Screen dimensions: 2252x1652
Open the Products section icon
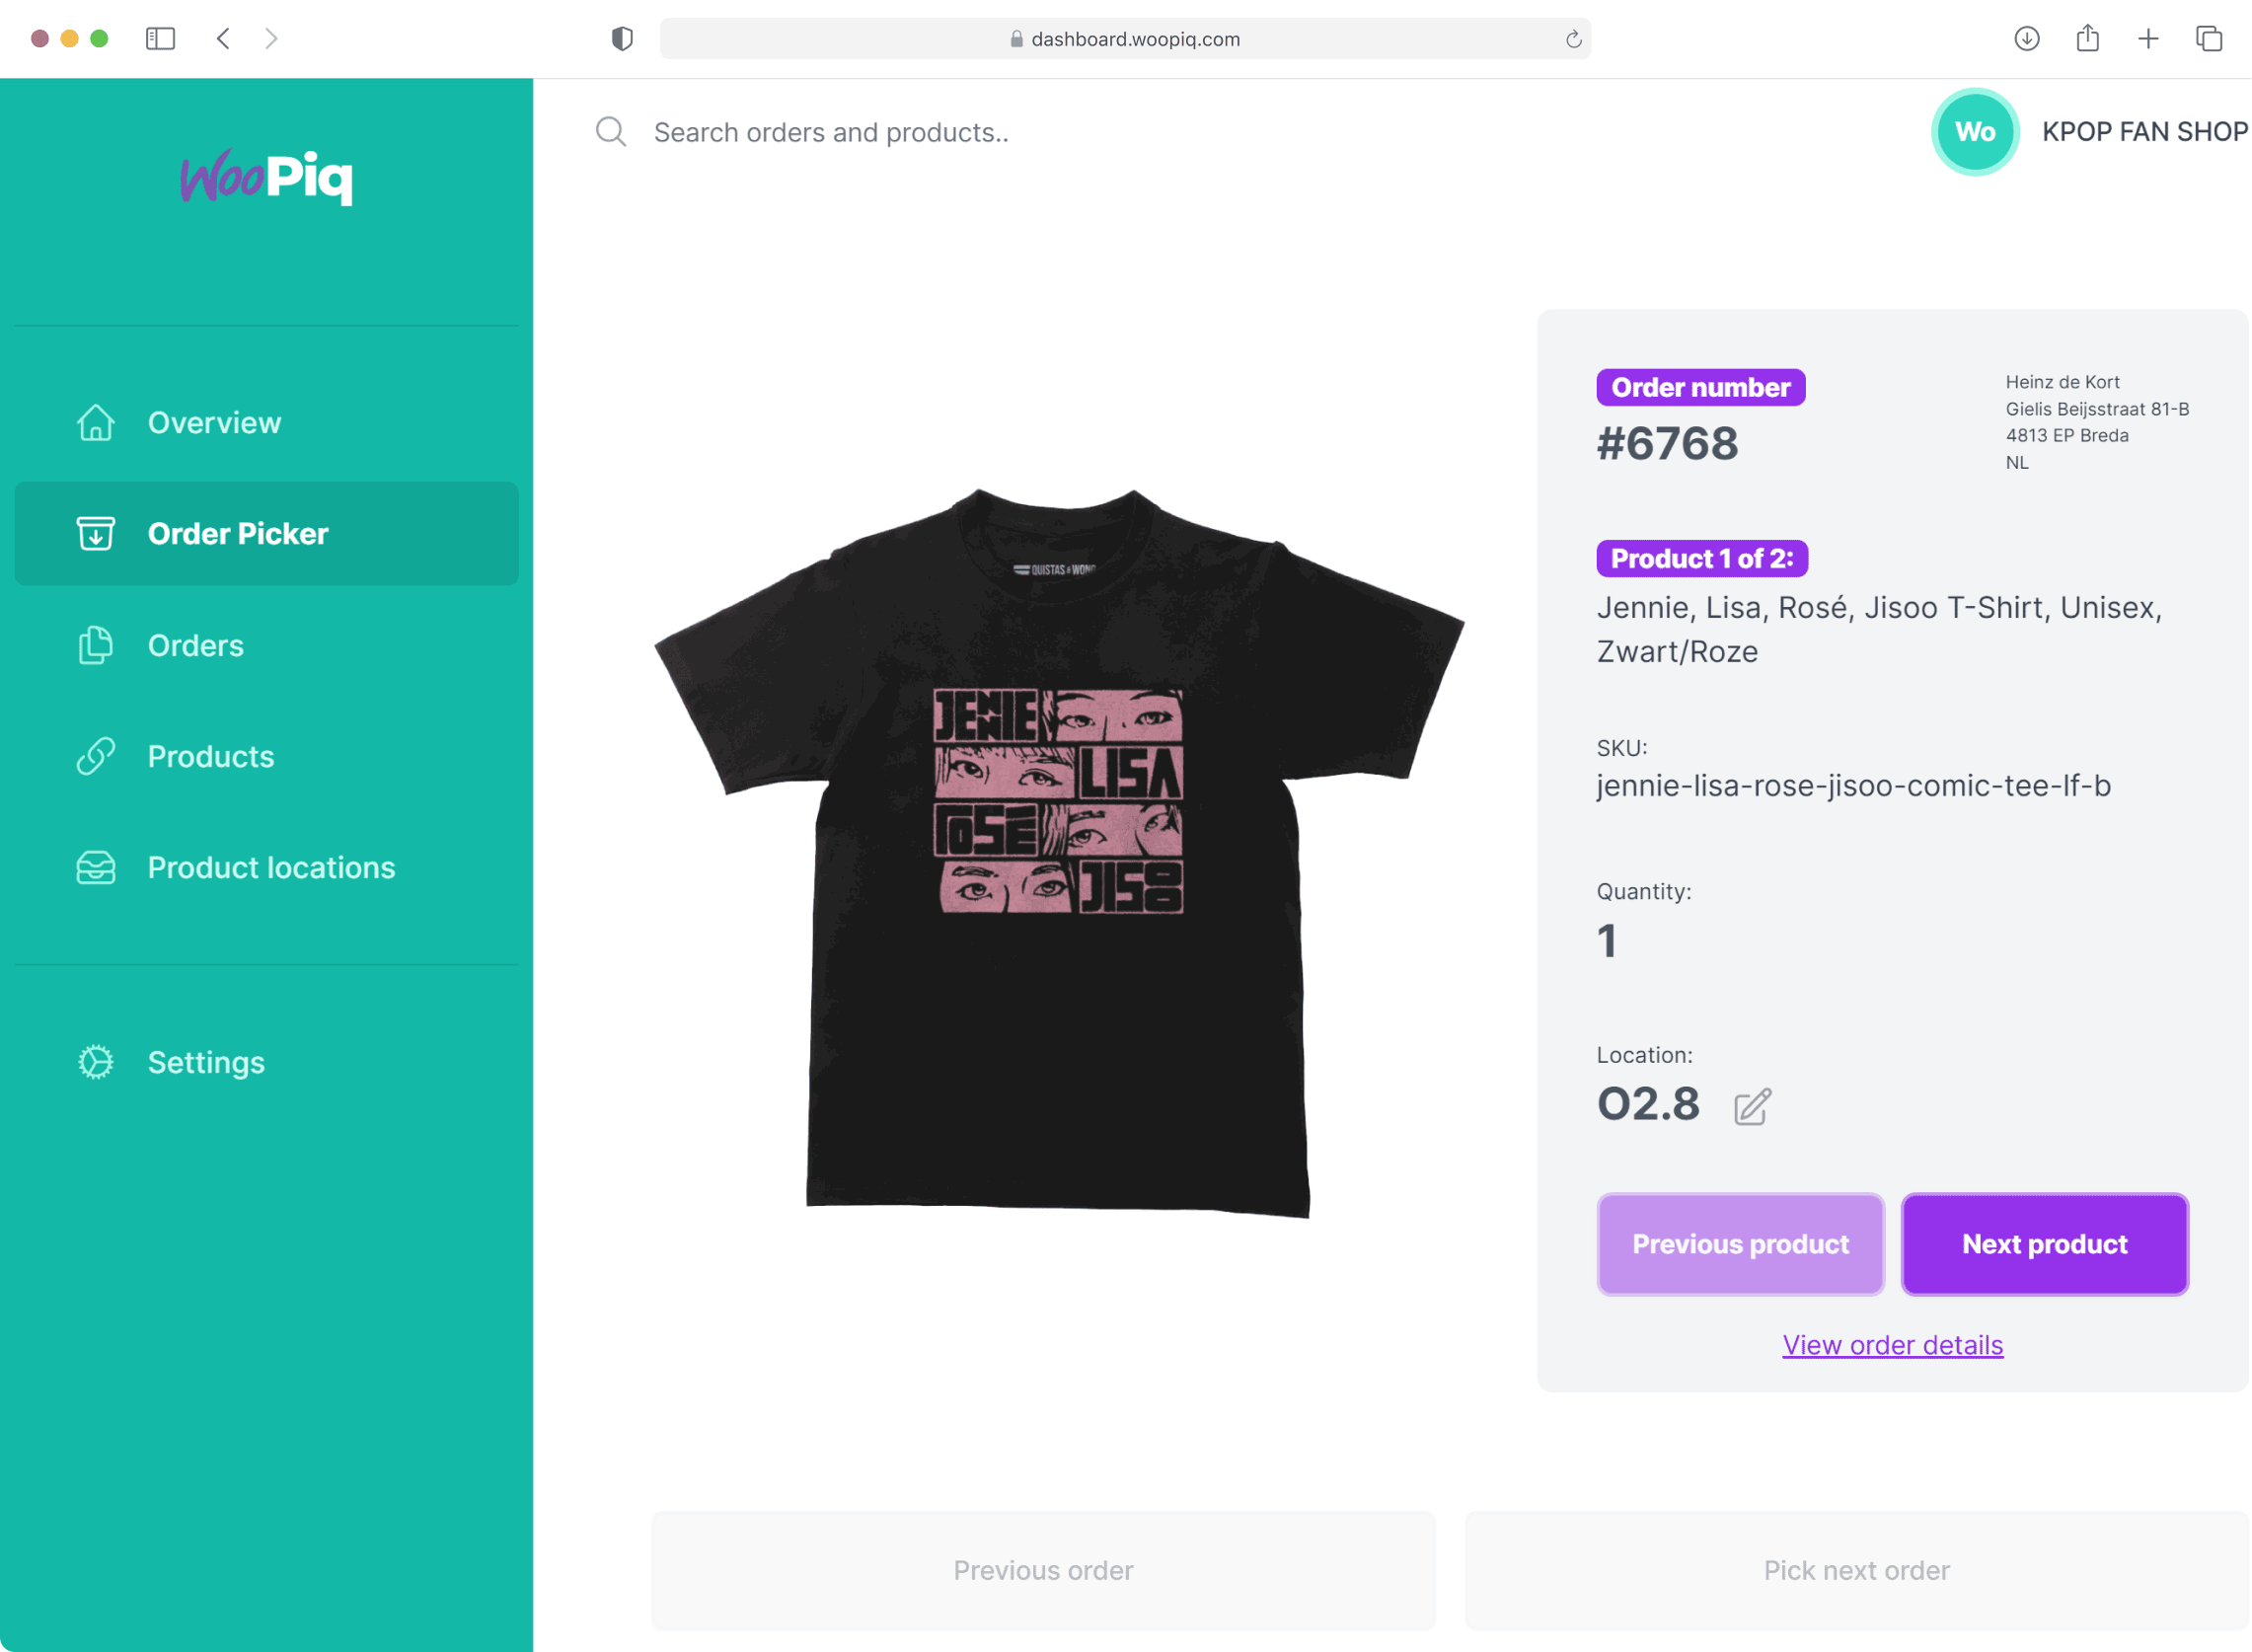(95, 755)
